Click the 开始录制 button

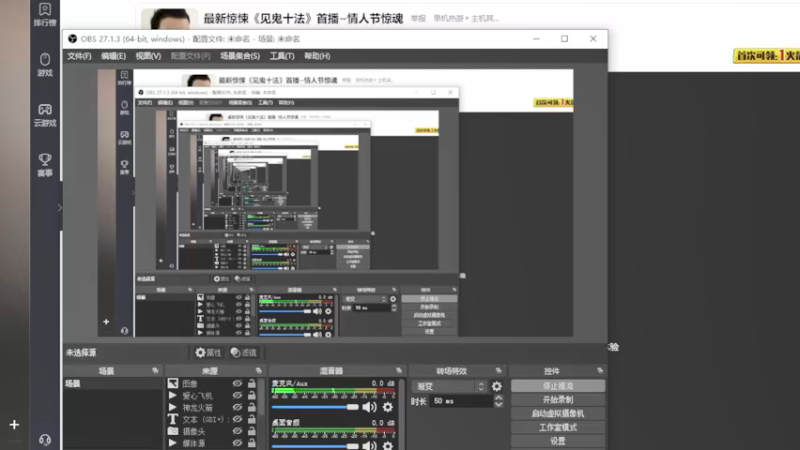pos(558,400)
